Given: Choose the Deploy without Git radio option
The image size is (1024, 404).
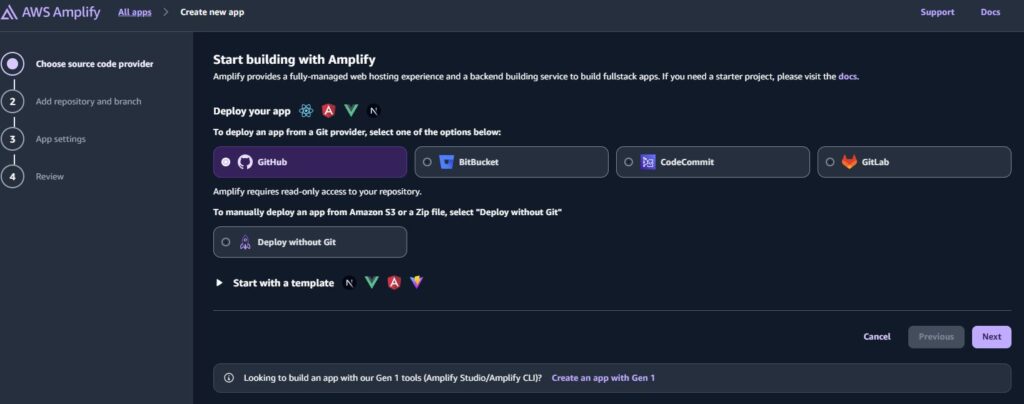Looking at the screenshot, I should pos(226,242).
